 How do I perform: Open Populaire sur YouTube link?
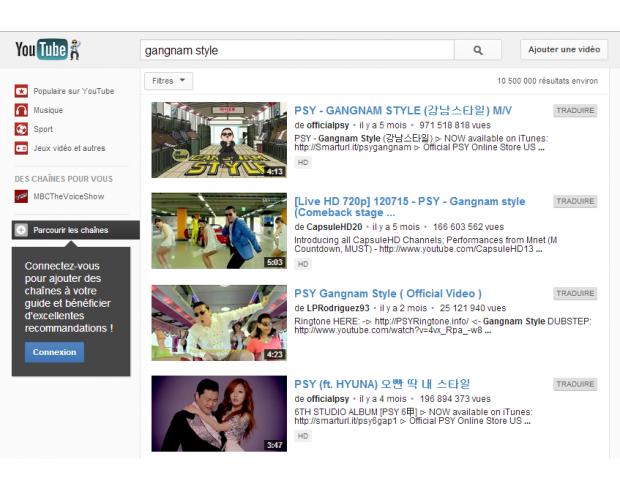(x=74, y=91)
